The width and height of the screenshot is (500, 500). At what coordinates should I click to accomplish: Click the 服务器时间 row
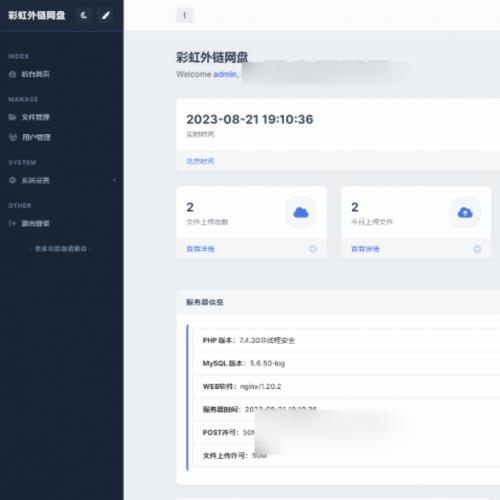(x=346, y=409)
